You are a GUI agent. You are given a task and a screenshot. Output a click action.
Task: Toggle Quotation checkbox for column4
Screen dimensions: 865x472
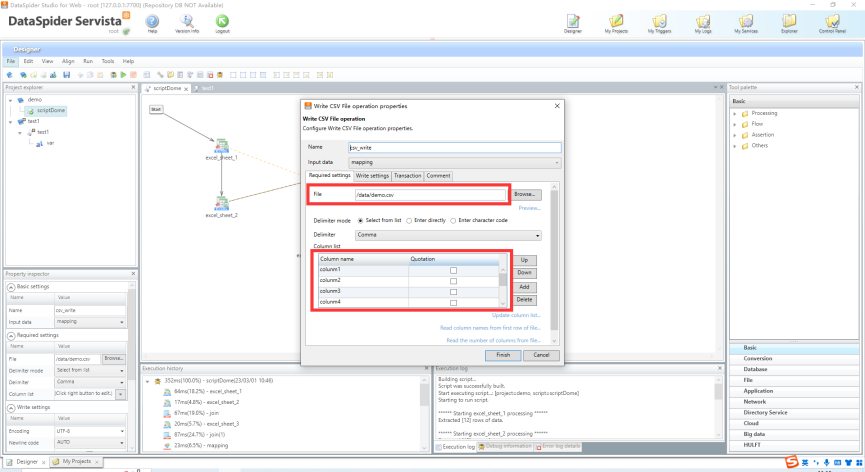pyautogui.click(x=453, y=303)
